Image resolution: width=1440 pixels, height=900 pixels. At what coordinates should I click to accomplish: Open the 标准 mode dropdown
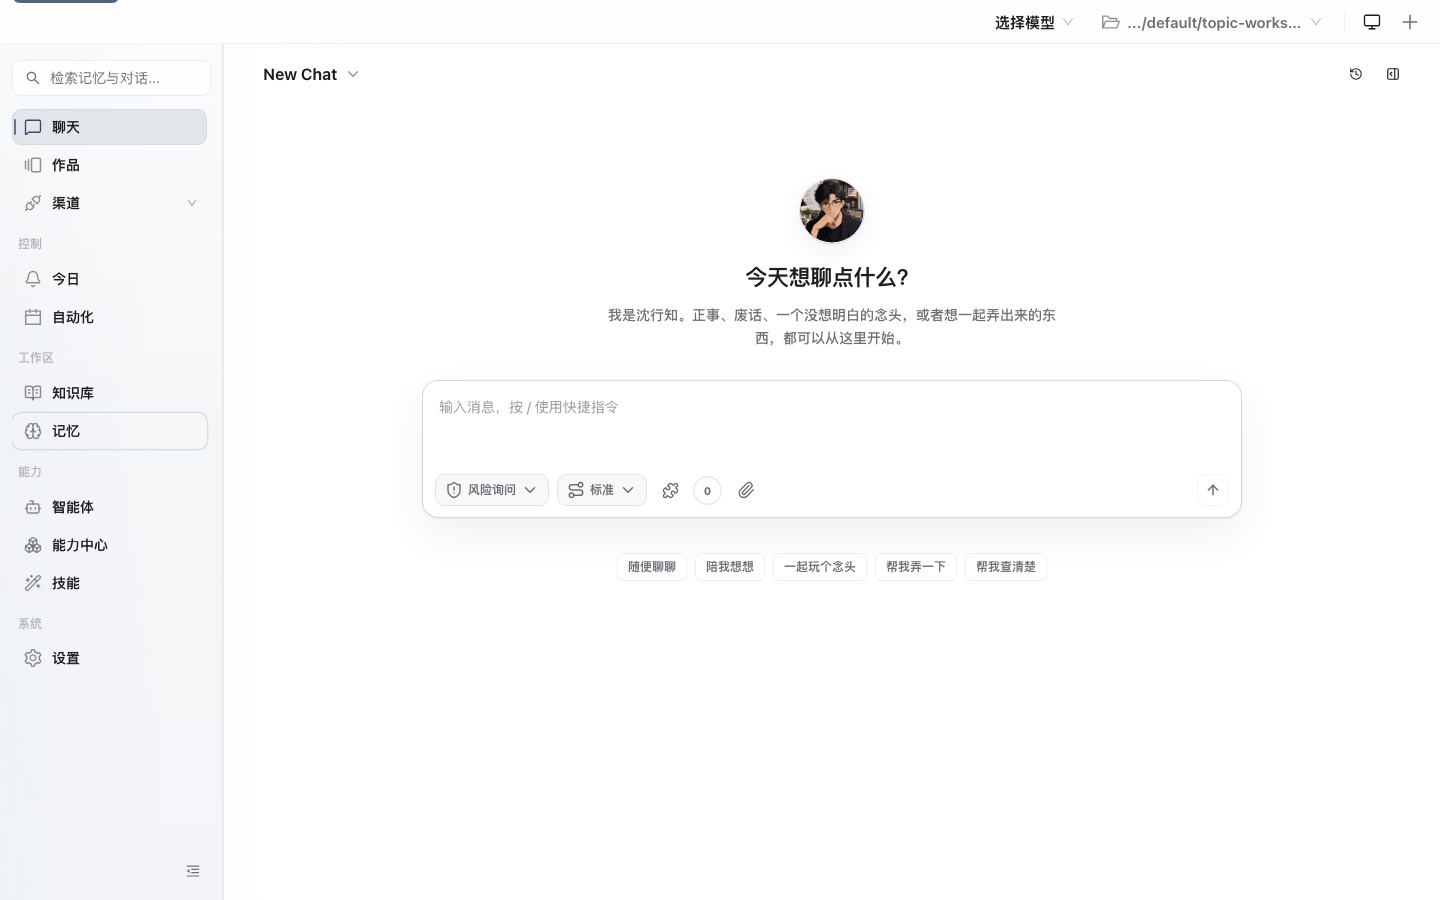click(x=602, y=490)
